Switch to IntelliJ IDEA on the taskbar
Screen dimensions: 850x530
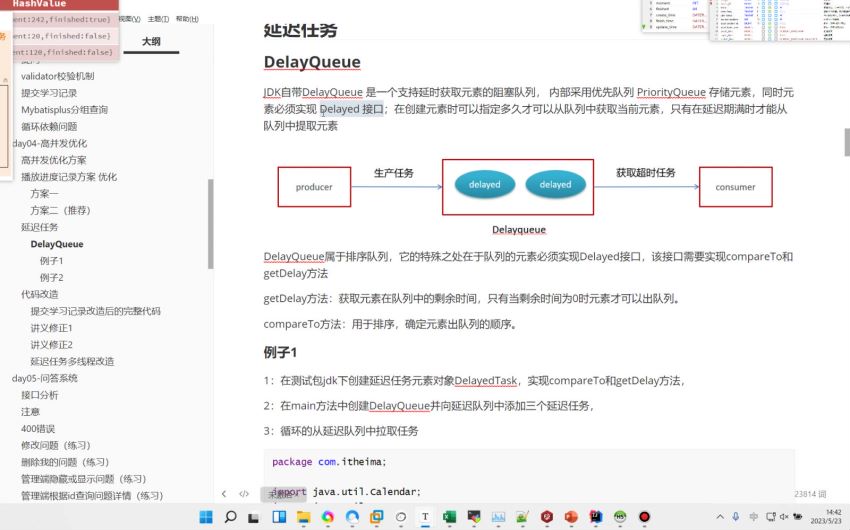pos(596,517)
